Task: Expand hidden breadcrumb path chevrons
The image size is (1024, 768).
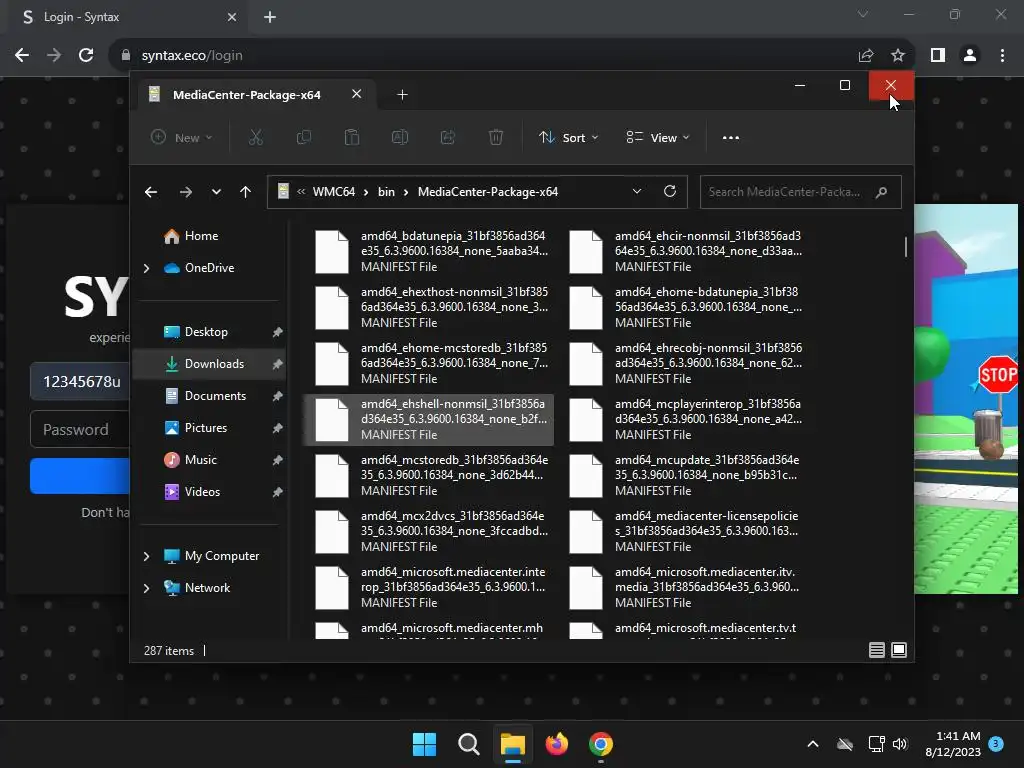Action: pos(301,192)
